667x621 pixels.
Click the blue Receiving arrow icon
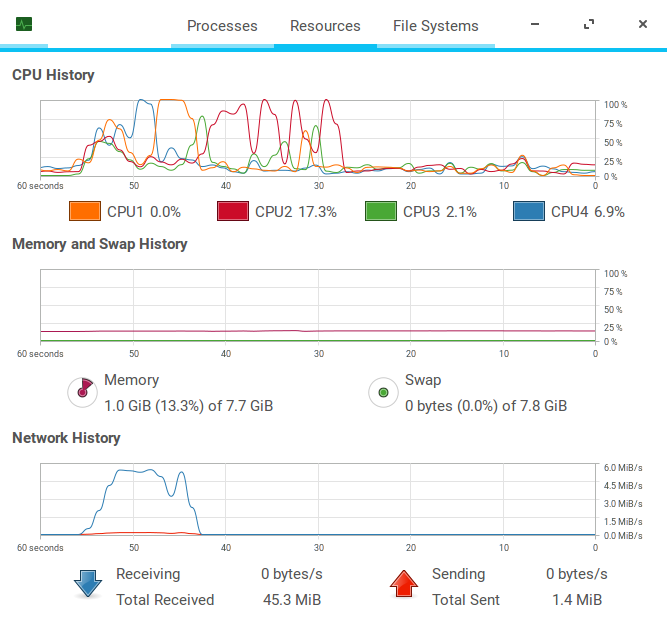click(x=88, y=584)
